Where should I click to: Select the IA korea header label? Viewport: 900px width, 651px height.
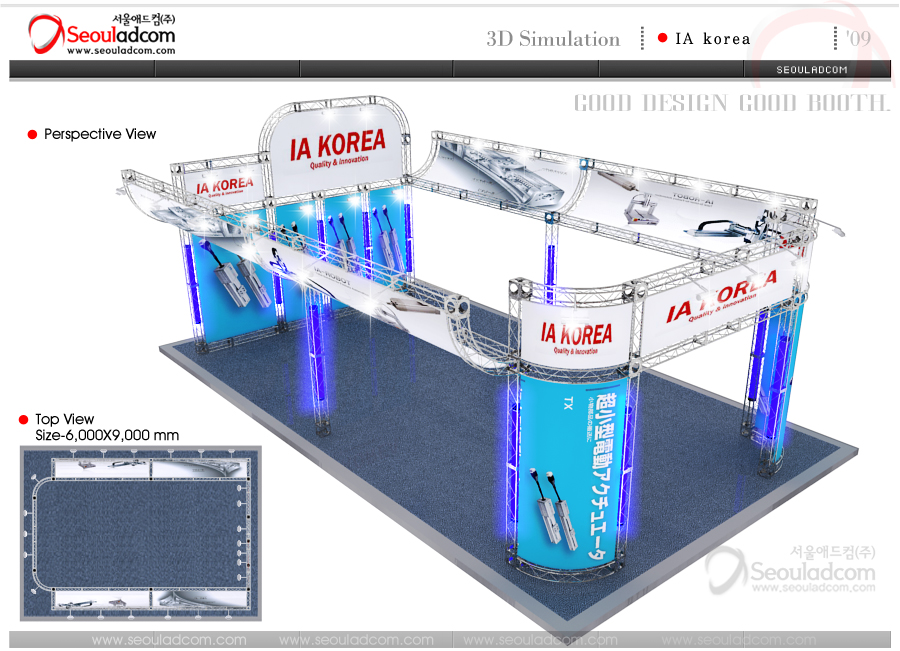tap(712, 39)
